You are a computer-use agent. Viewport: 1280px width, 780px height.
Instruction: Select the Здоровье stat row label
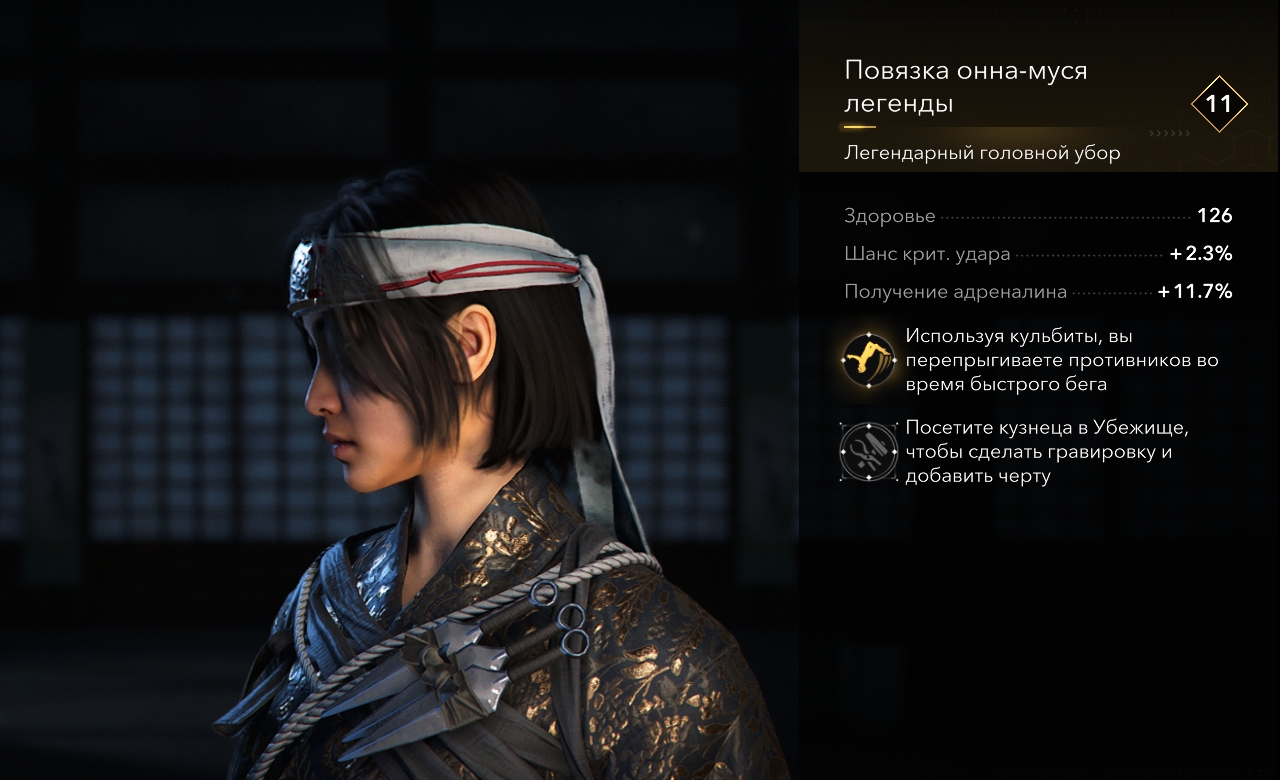tap(890, 216)
